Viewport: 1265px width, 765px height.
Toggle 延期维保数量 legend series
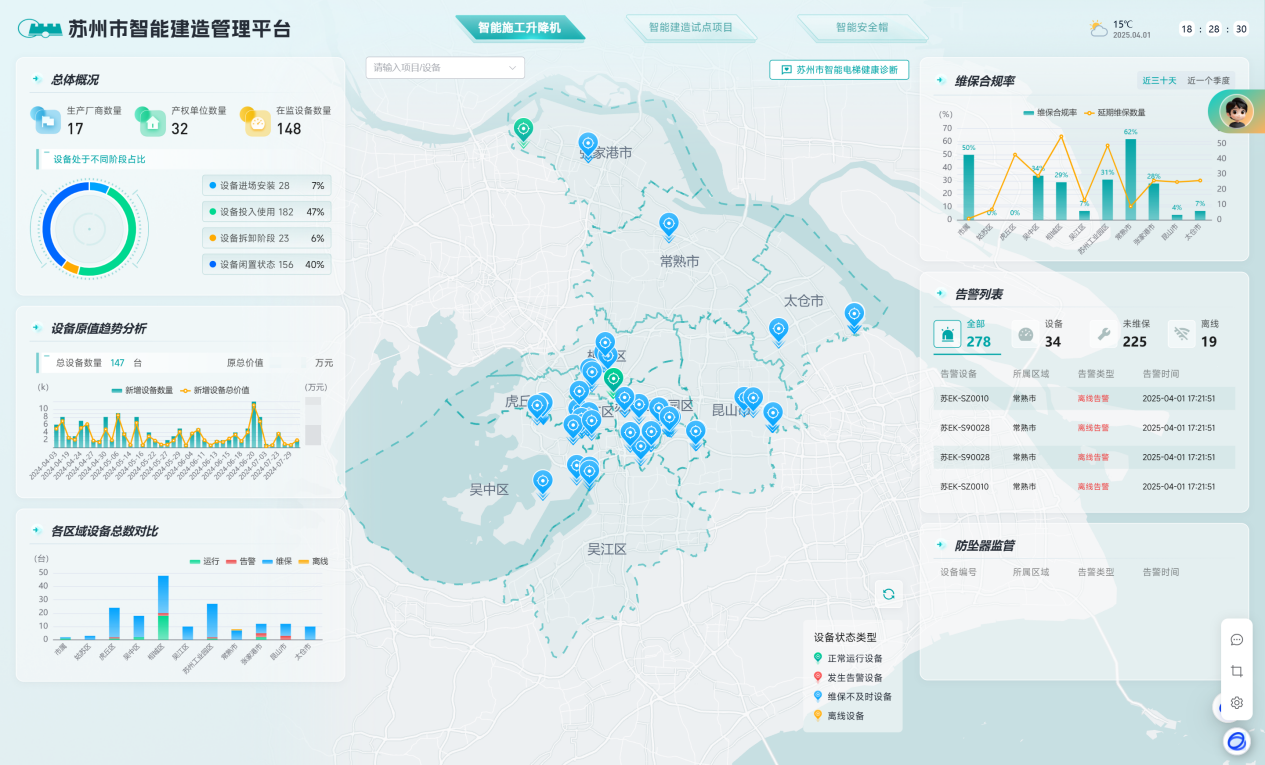tap(1115, 112)
